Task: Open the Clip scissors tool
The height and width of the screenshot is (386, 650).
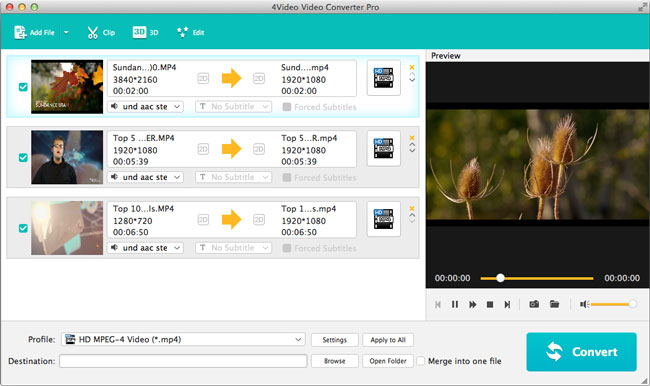Action: [101, 32]
